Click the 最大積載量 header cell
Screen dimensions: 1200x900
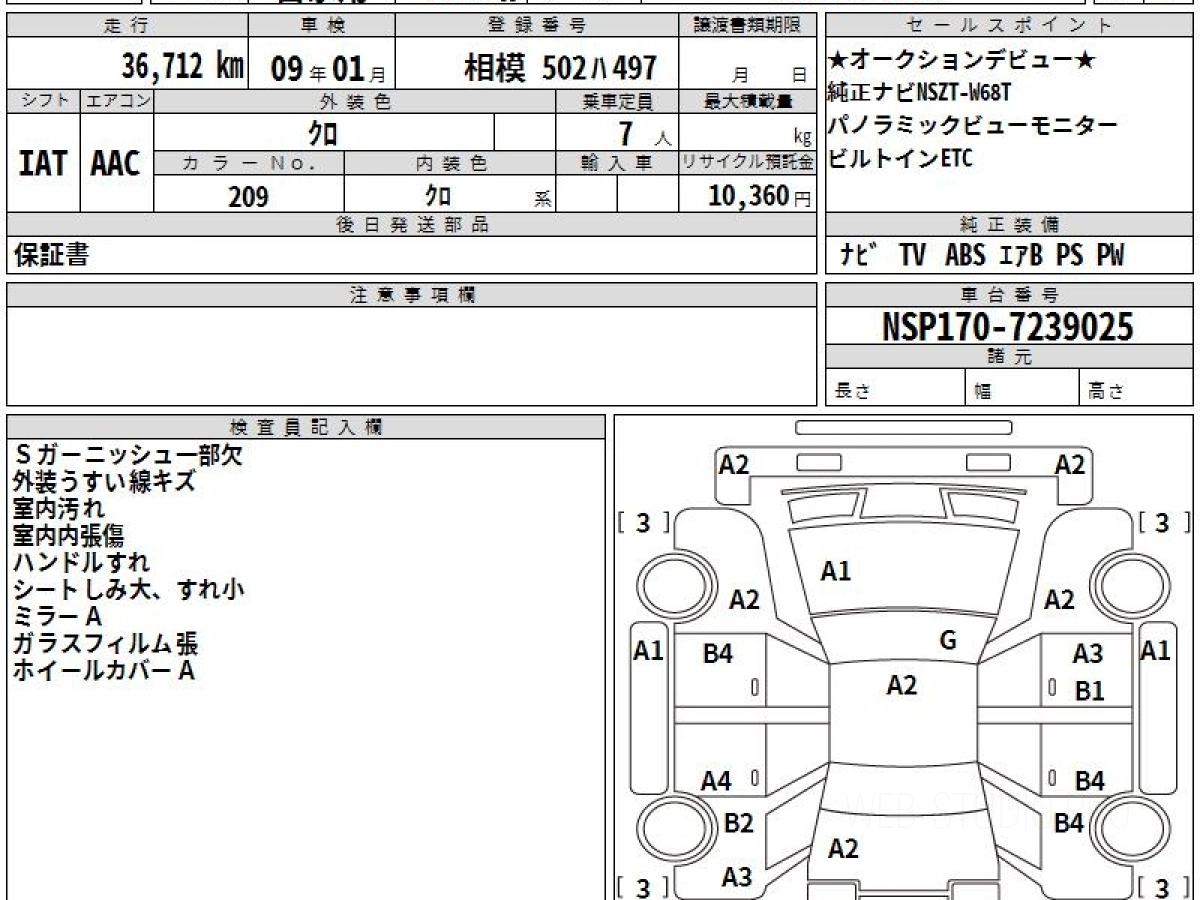[x=747, y=102]
